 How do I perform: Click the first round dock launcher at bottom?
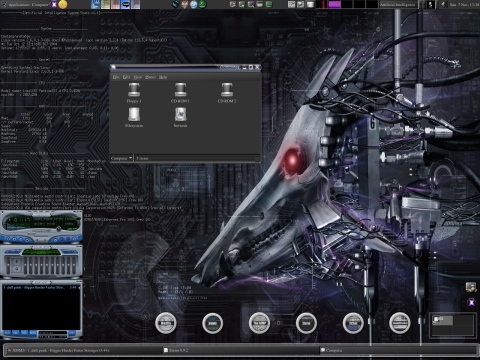click(166, 323)
